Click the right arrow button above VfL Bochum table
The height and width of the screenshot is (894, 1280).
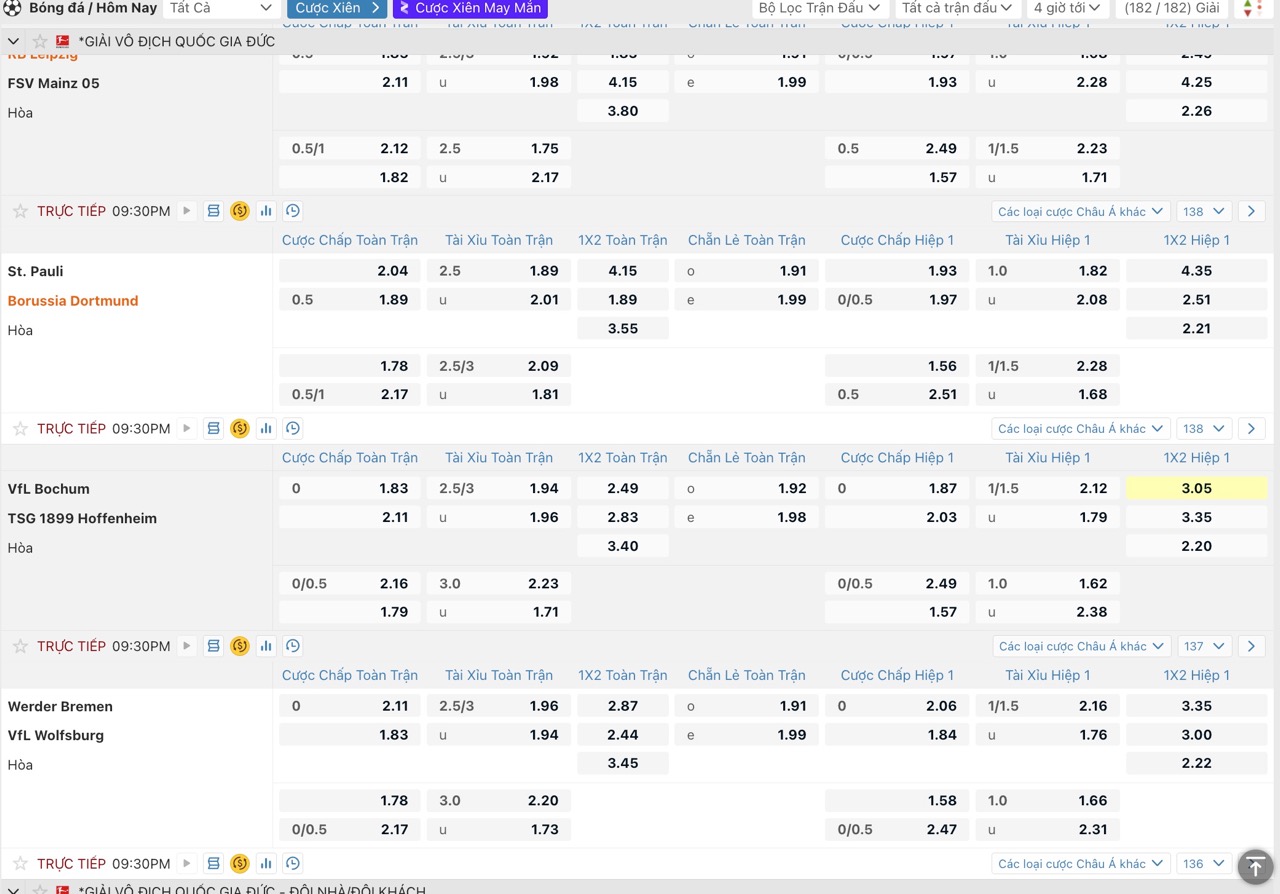1251,429
